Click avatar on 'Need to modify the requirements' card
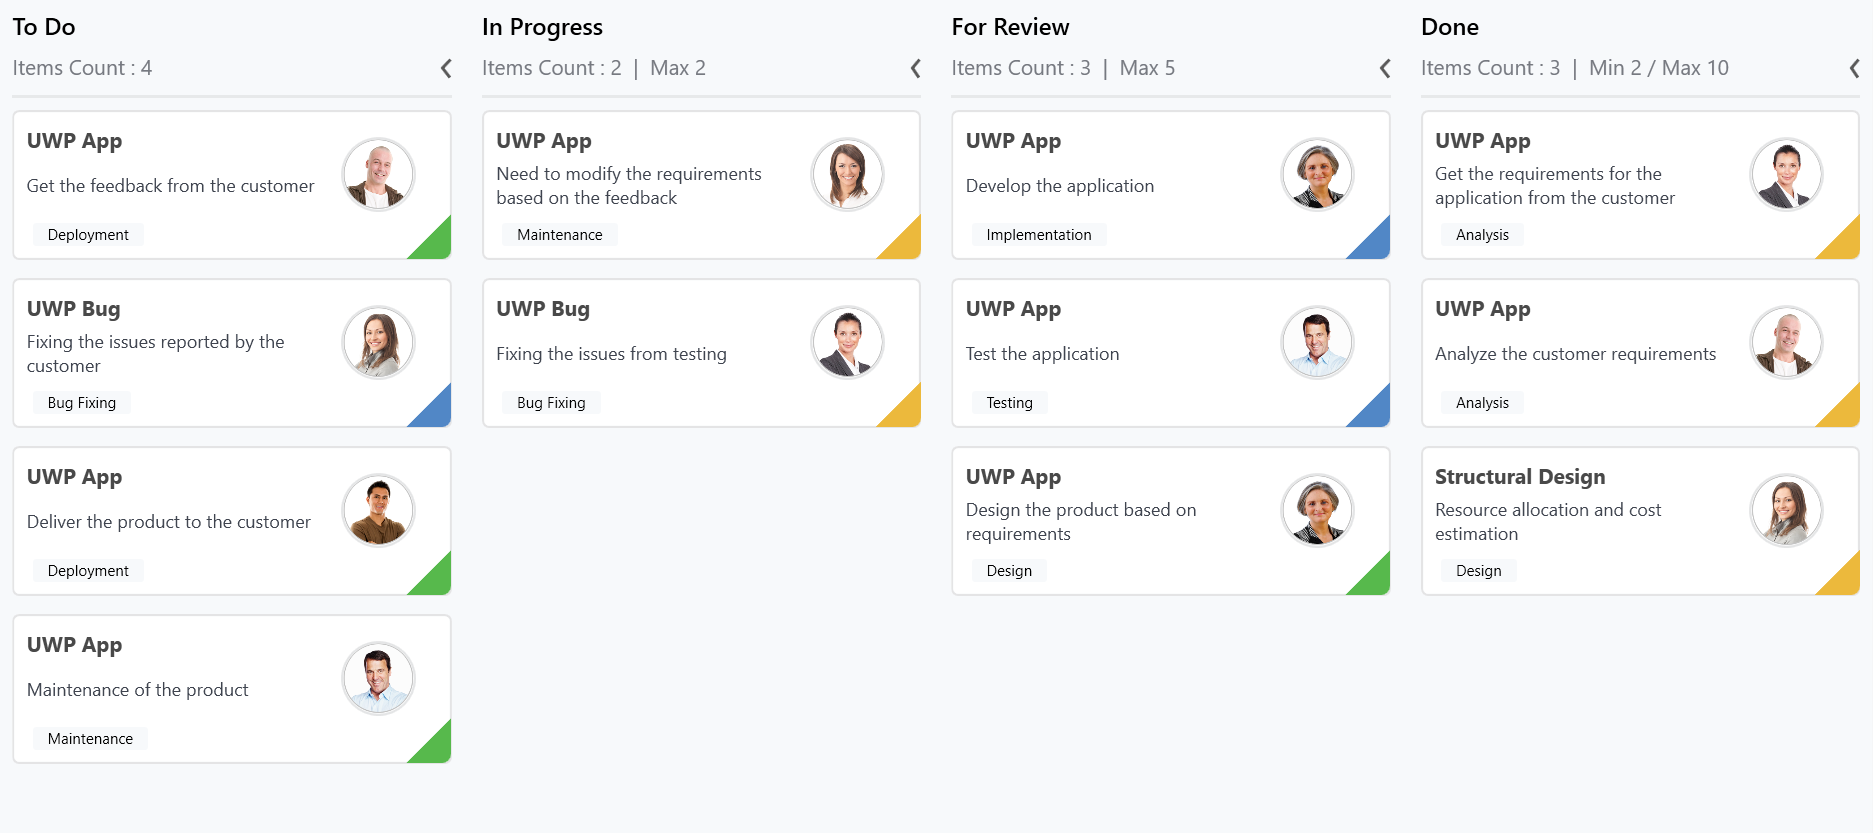 pyautogui.click(x=847, y=174)
